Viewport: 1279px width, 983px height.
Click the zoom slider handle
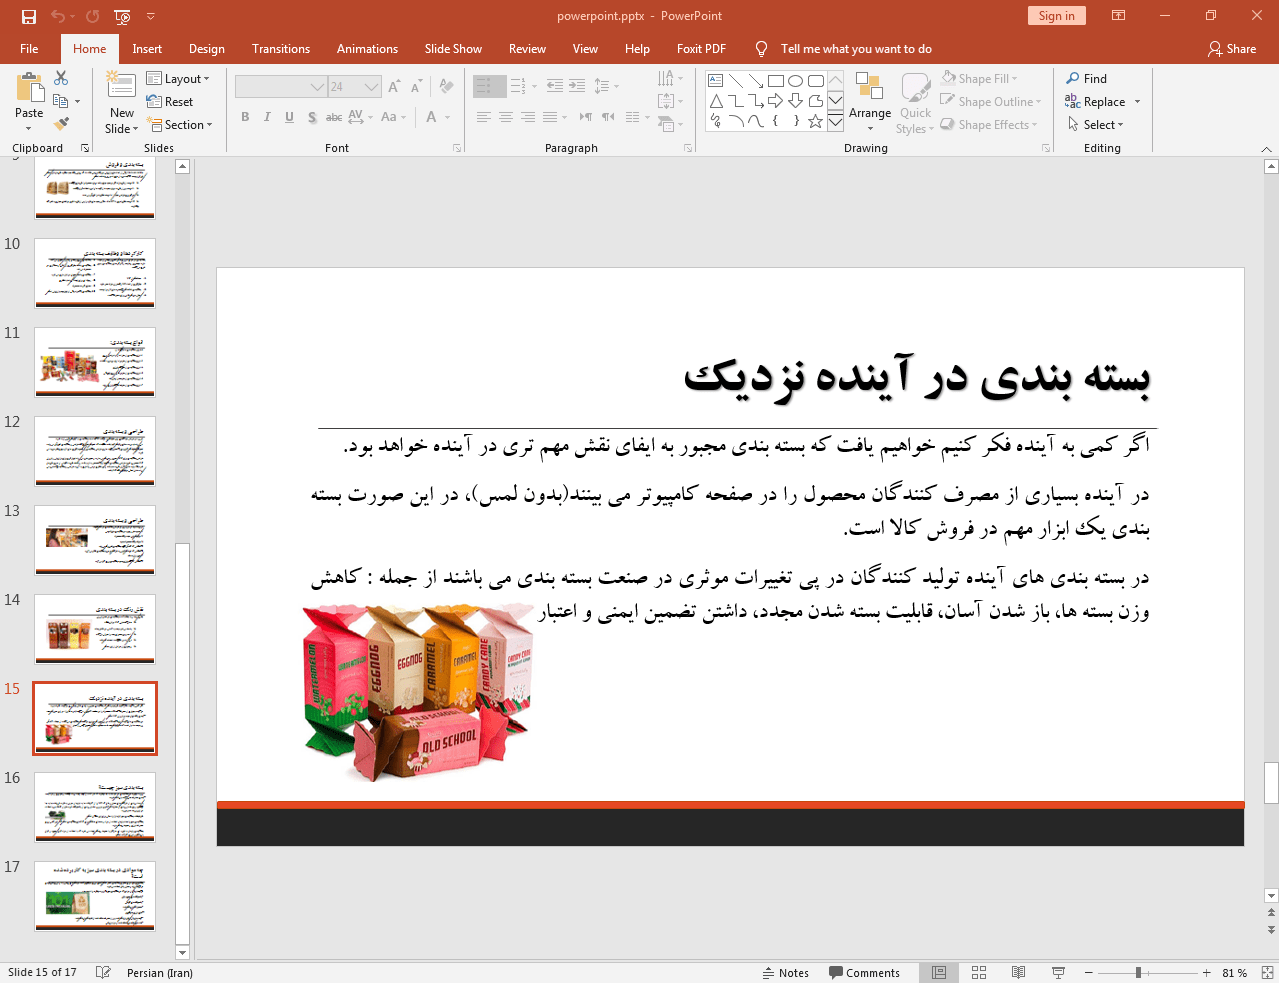tap(1138, 972)
